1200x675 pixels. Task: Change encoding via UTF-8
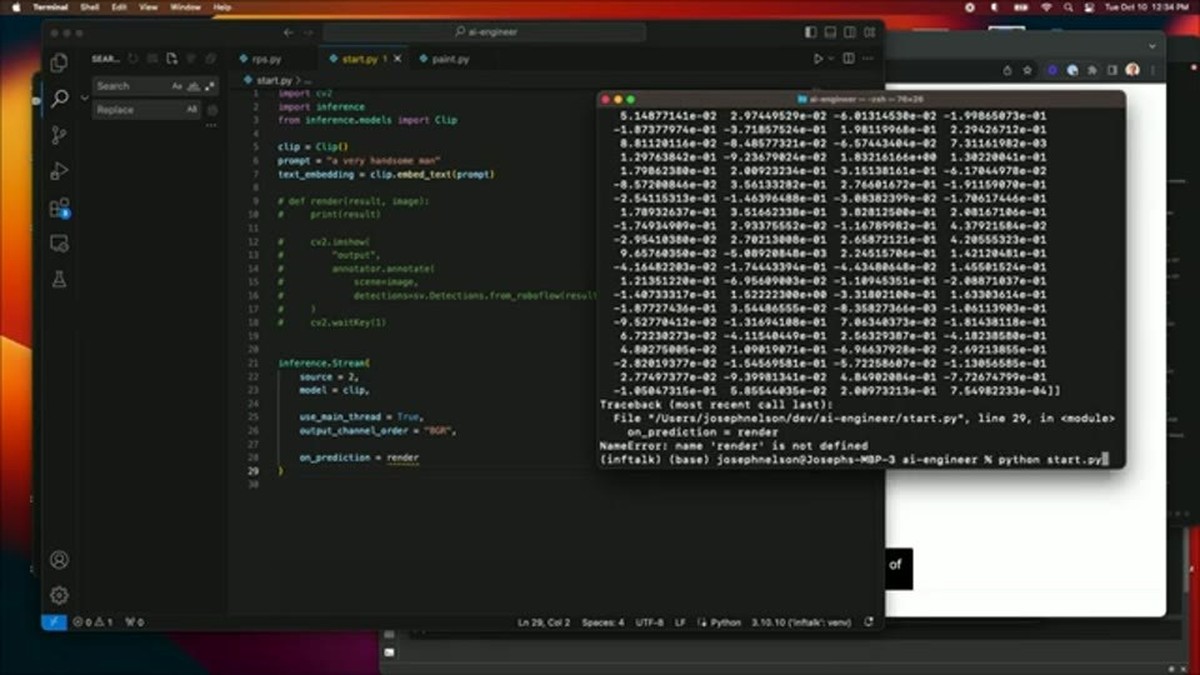click(649, 622)
